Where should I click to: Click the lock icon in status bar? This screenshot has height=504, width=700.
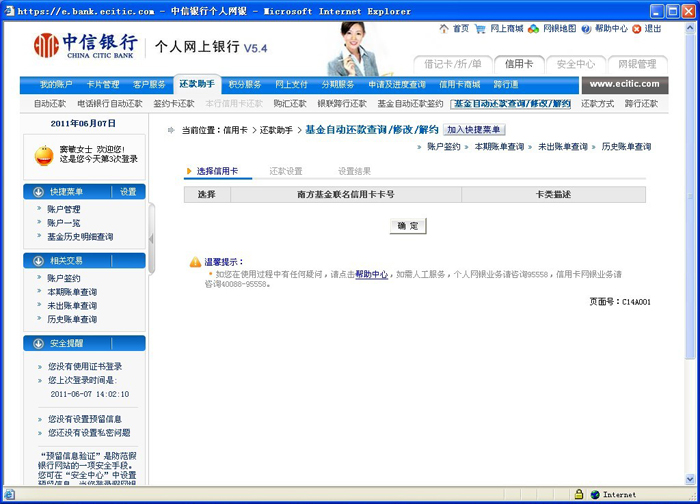(578, 494)
